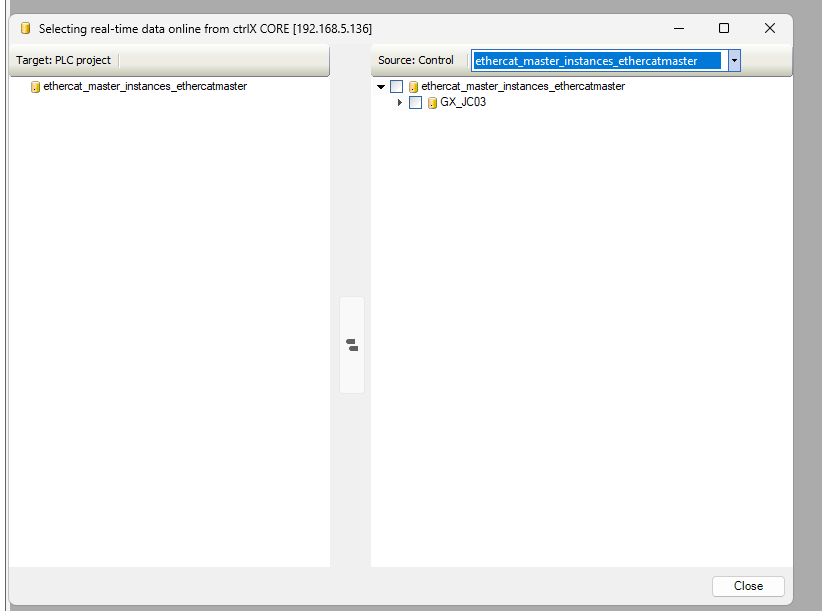822x611 pixels.
Task: Tick the GX_JC03 checkbox
Action: pyautogui.click(x=415, y=102)
